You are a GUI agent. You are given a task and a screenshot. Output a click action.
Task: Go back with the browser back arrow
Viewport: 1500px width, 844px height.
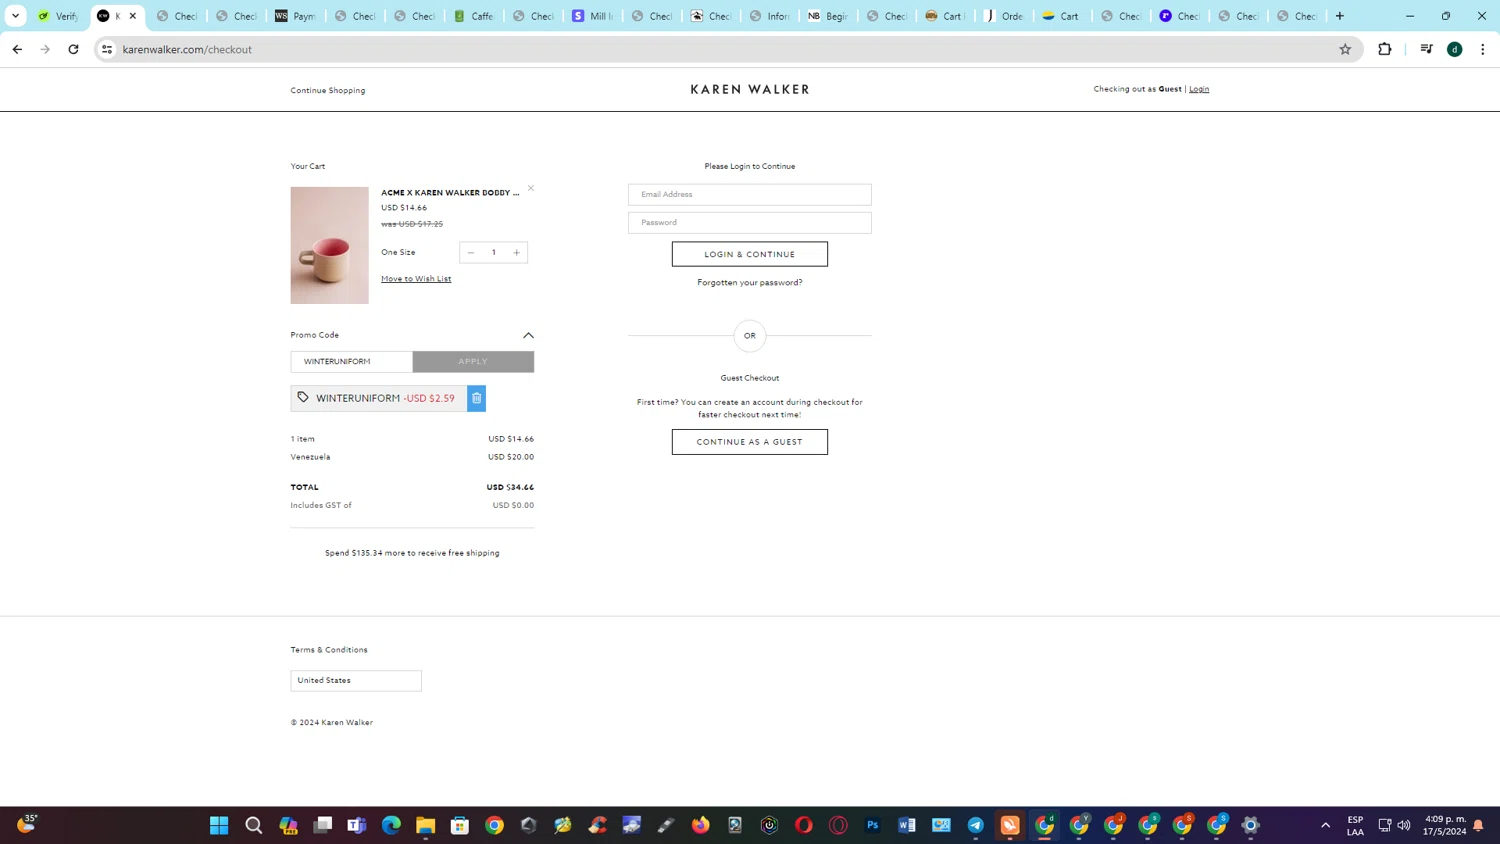pos(17,49)
